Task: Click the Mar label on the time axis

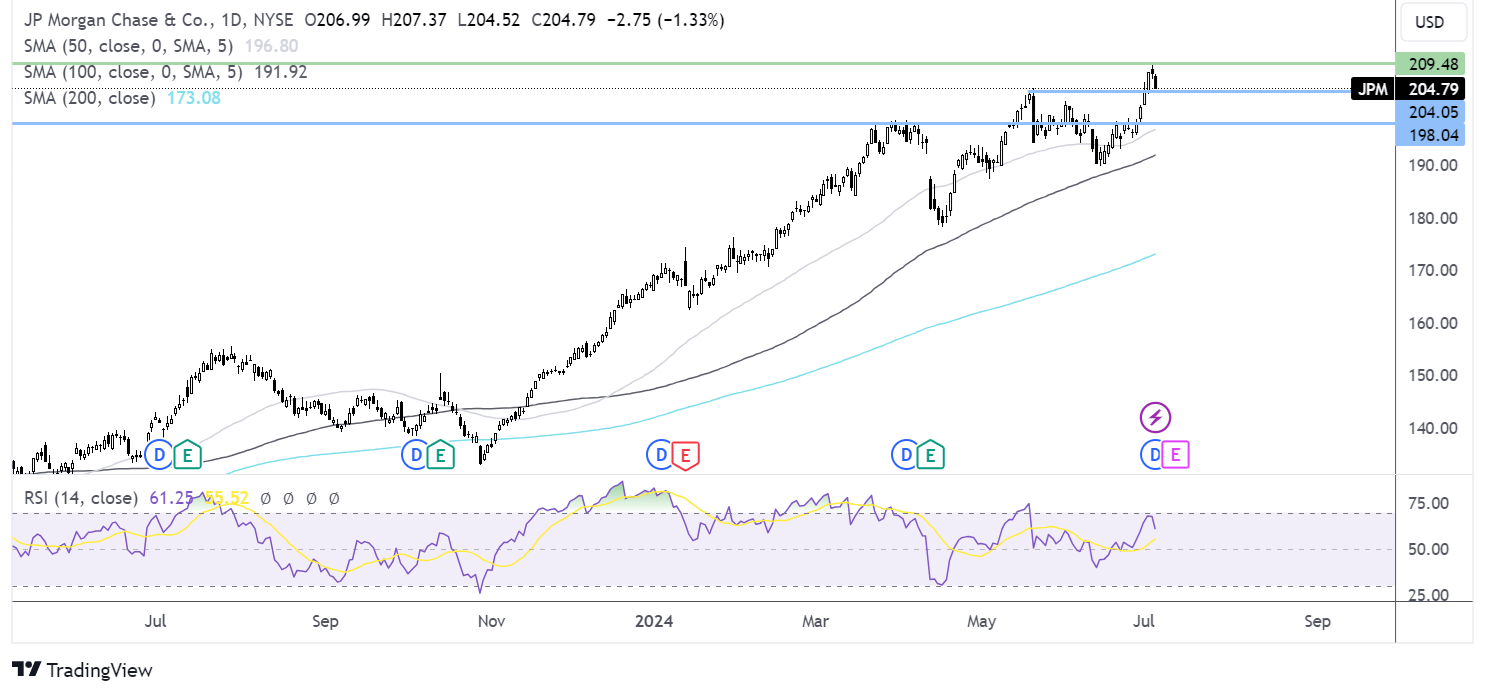Action: click(816, 621)
